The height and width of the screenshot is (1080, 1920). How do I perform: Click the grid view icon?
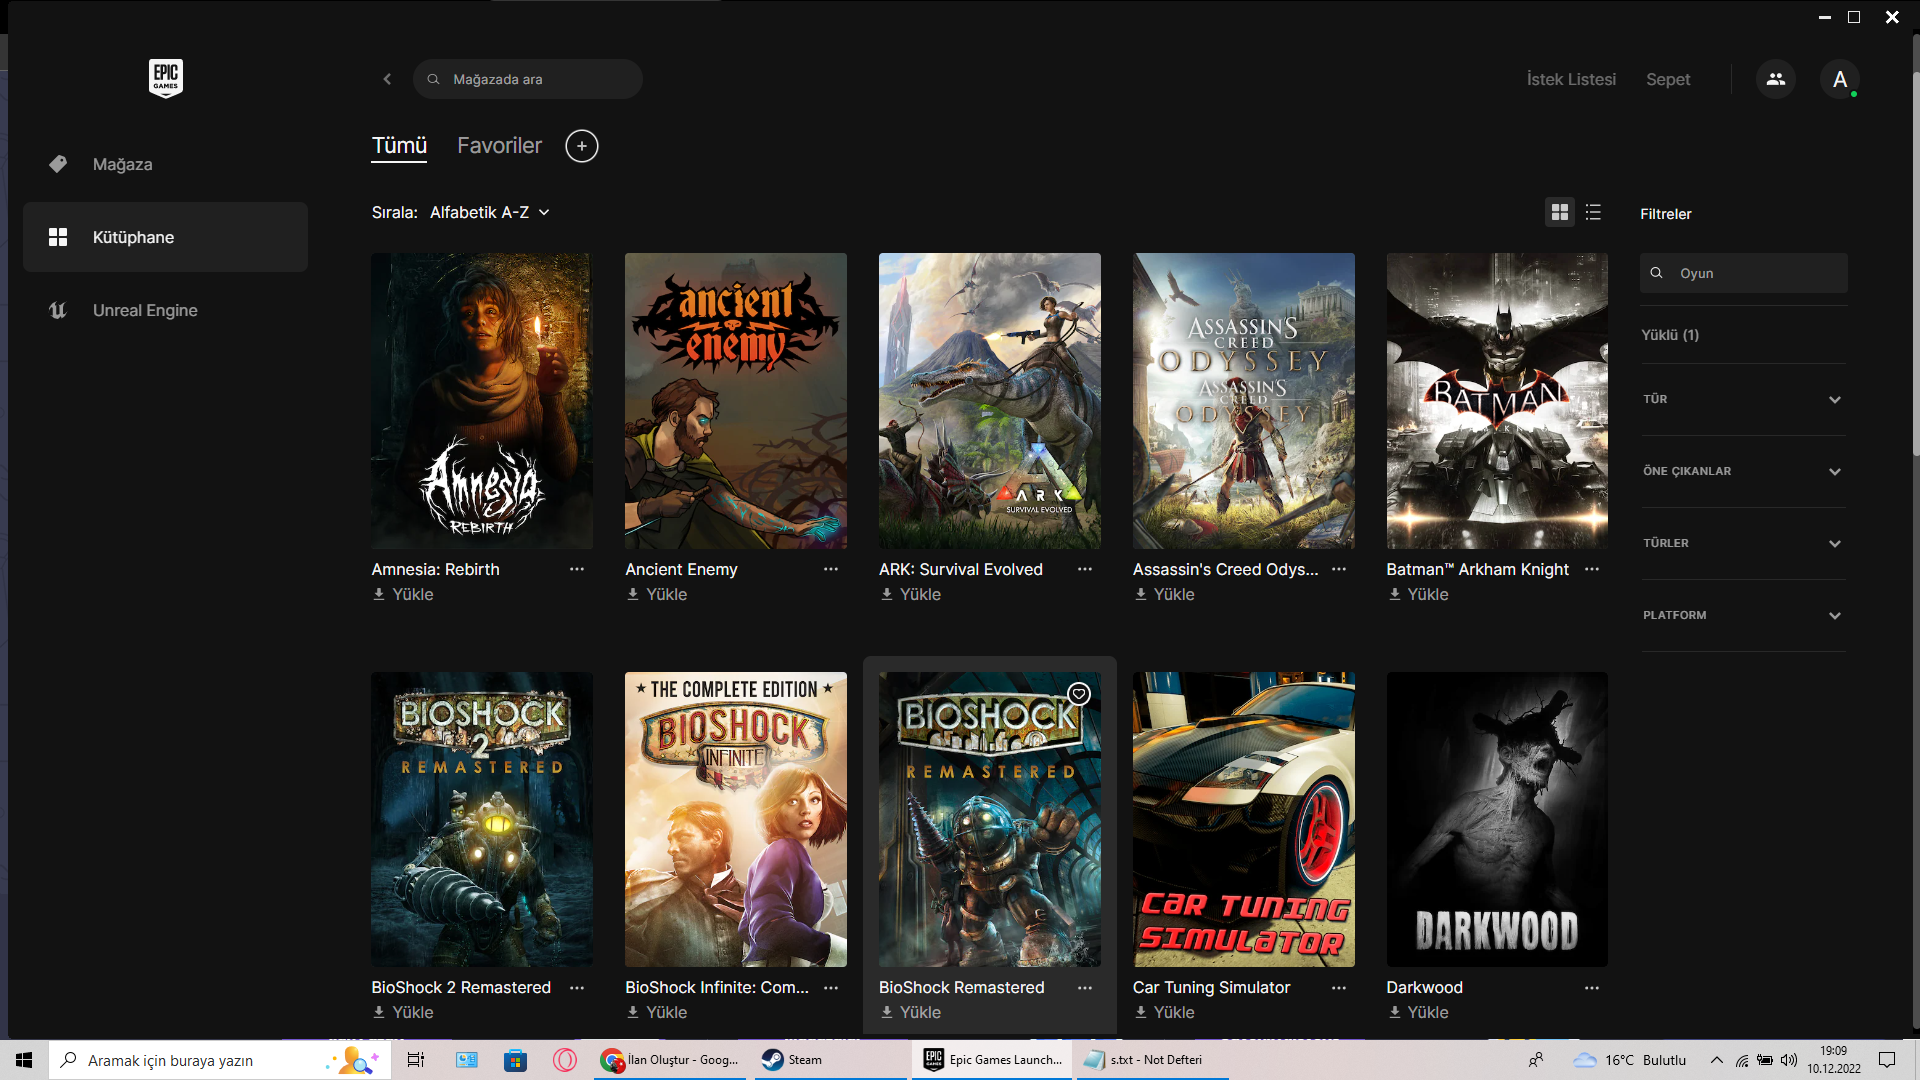click(1560, 212)
